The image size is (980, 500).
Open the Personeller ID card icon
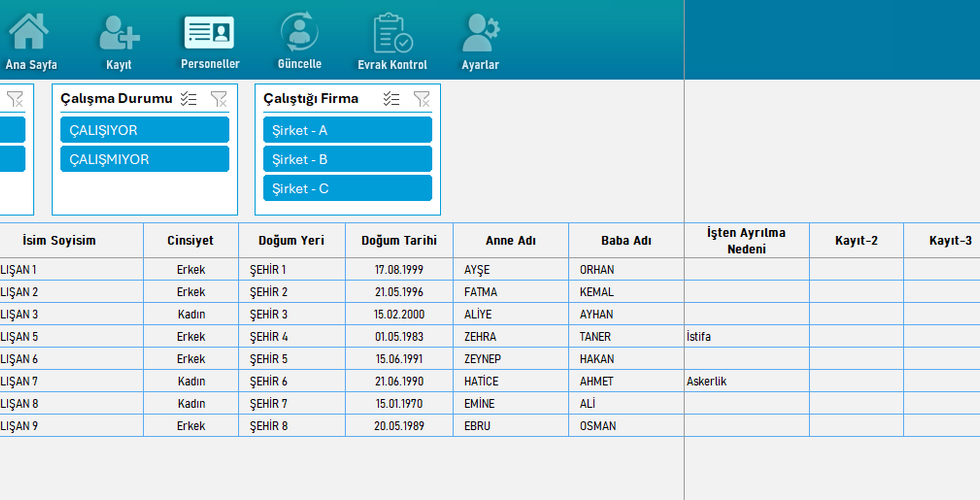coord(209,32)
